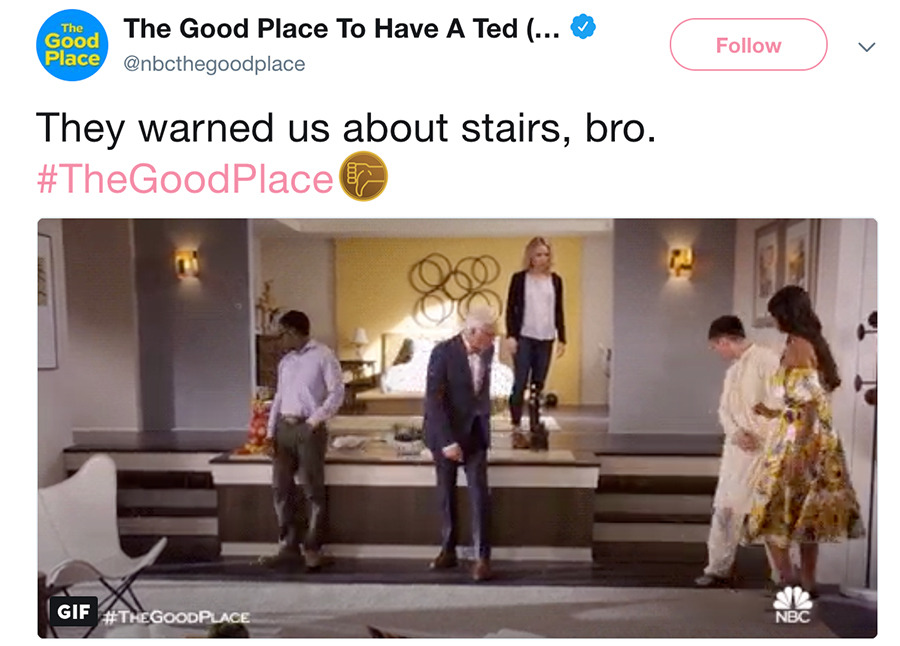Click the golden thumbs-down hashtag emoji
This screenshot has width=900, height=646.
[363, 176]
